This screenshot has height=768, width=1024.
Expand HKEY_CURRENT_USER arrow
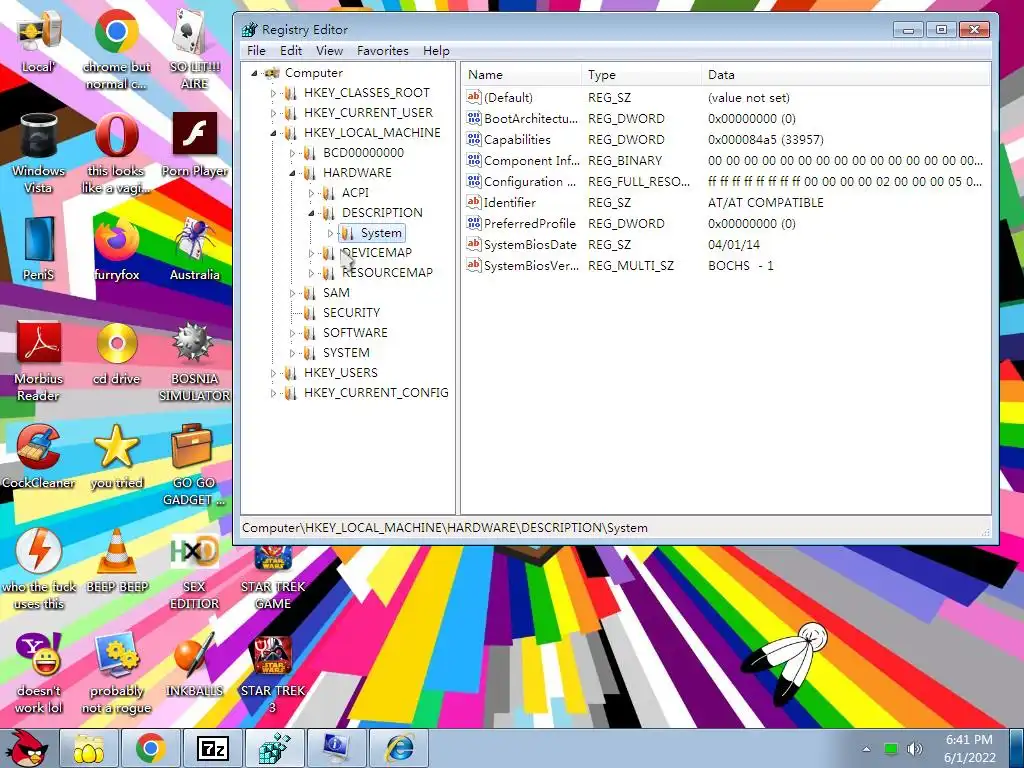(x=274, y=113)
